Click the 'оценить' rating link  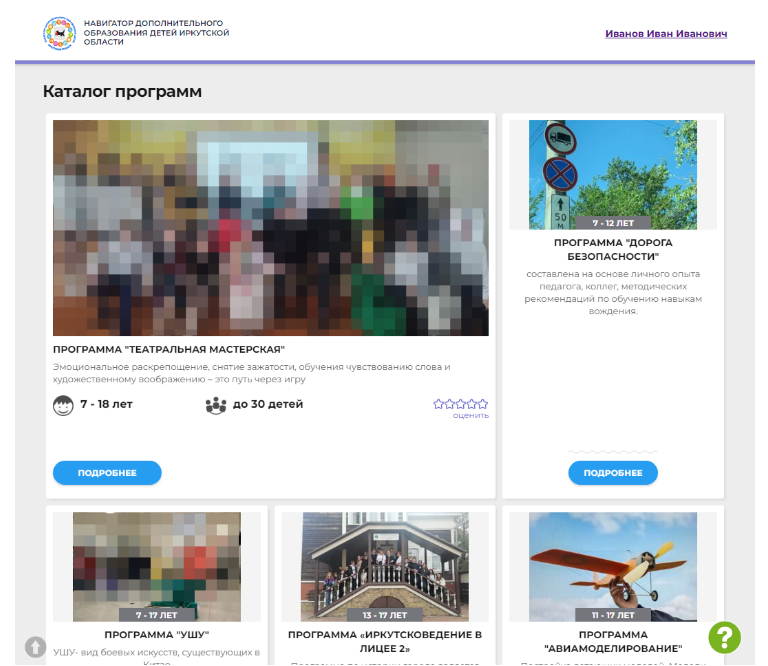coord(470,416)
